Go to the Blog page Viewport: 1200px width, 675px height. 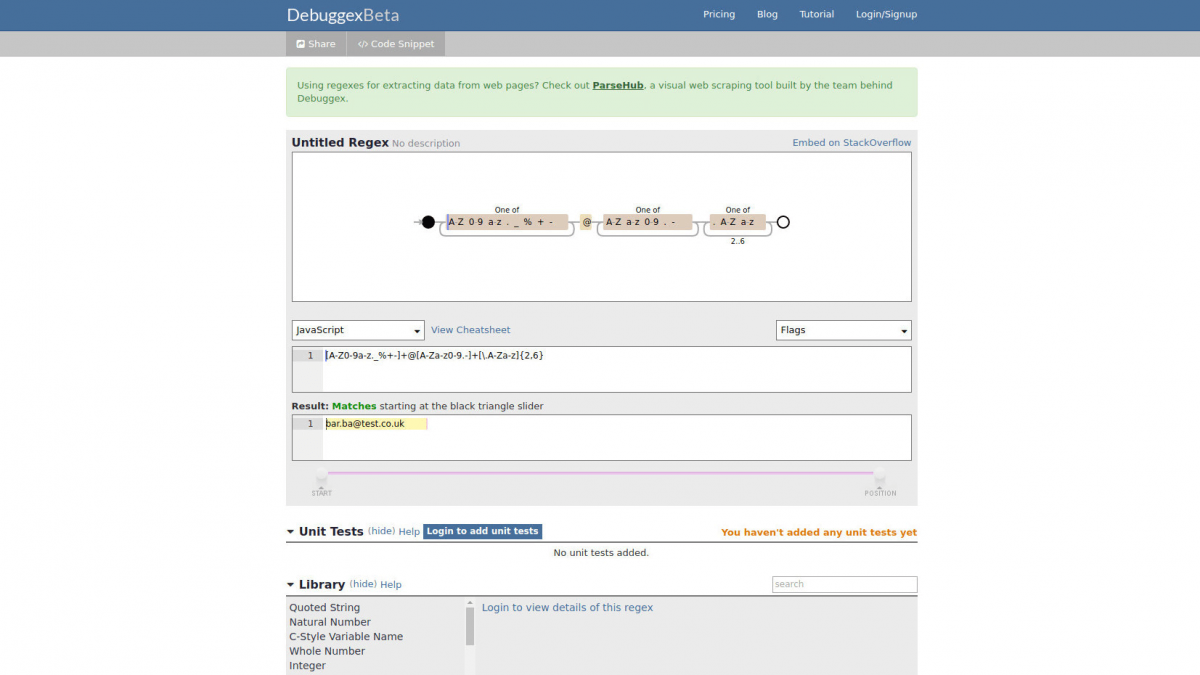click(x=767, y=15)
